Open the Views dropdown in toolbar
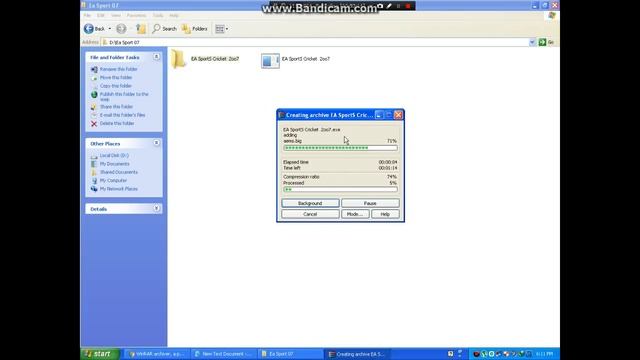 tap(222, 29)
